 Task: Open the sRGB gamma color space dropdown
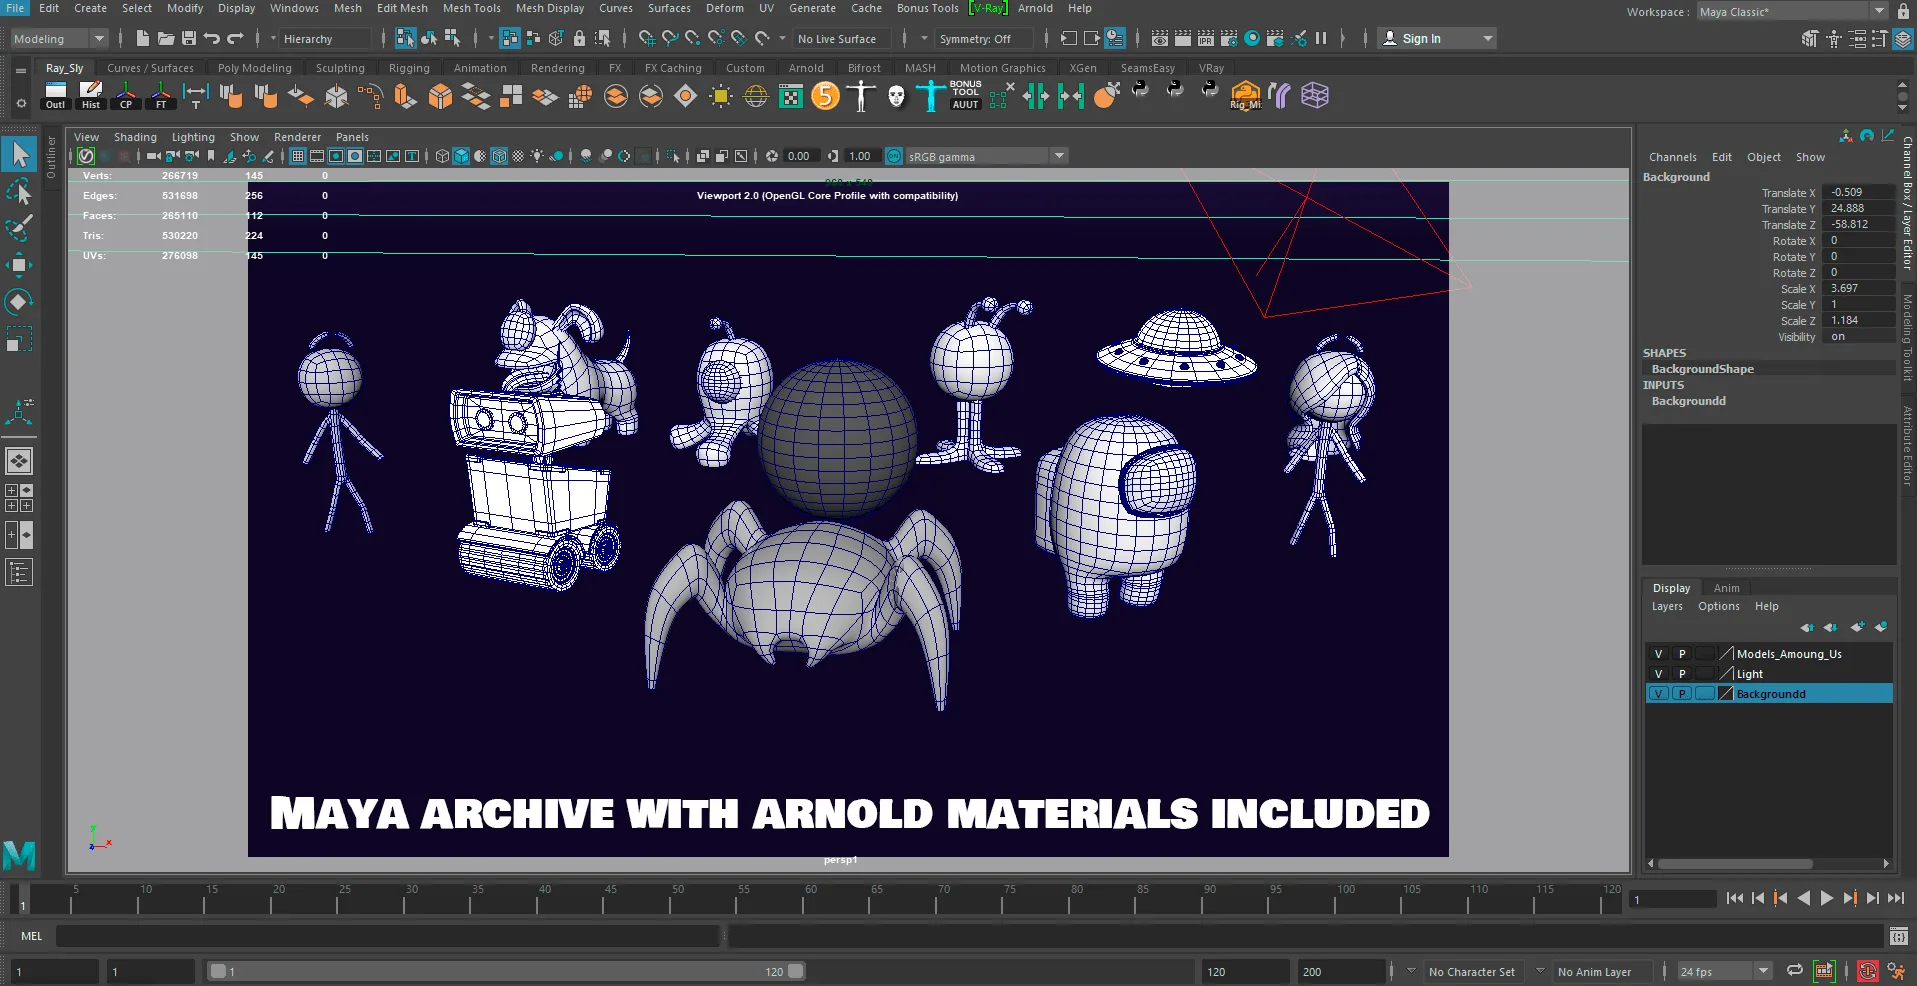click(986, 156)
